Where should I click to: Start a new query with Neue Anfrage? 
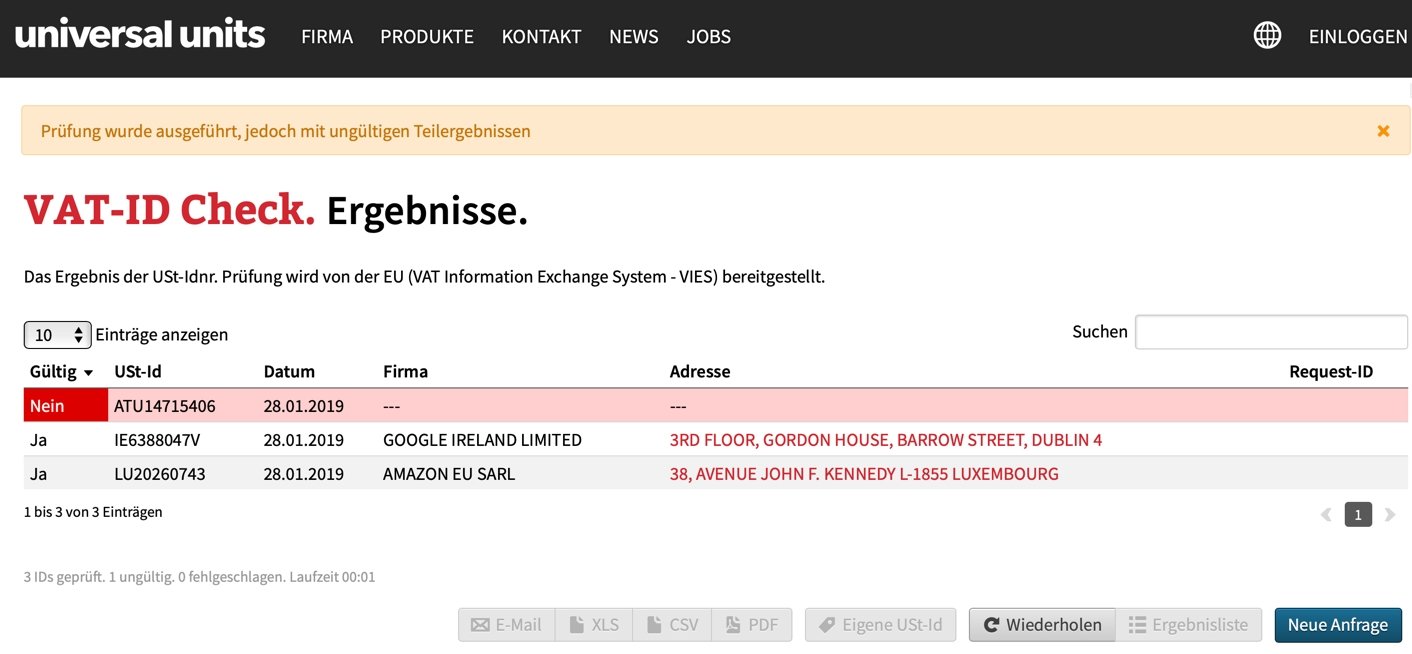[x=1337, y=625]
